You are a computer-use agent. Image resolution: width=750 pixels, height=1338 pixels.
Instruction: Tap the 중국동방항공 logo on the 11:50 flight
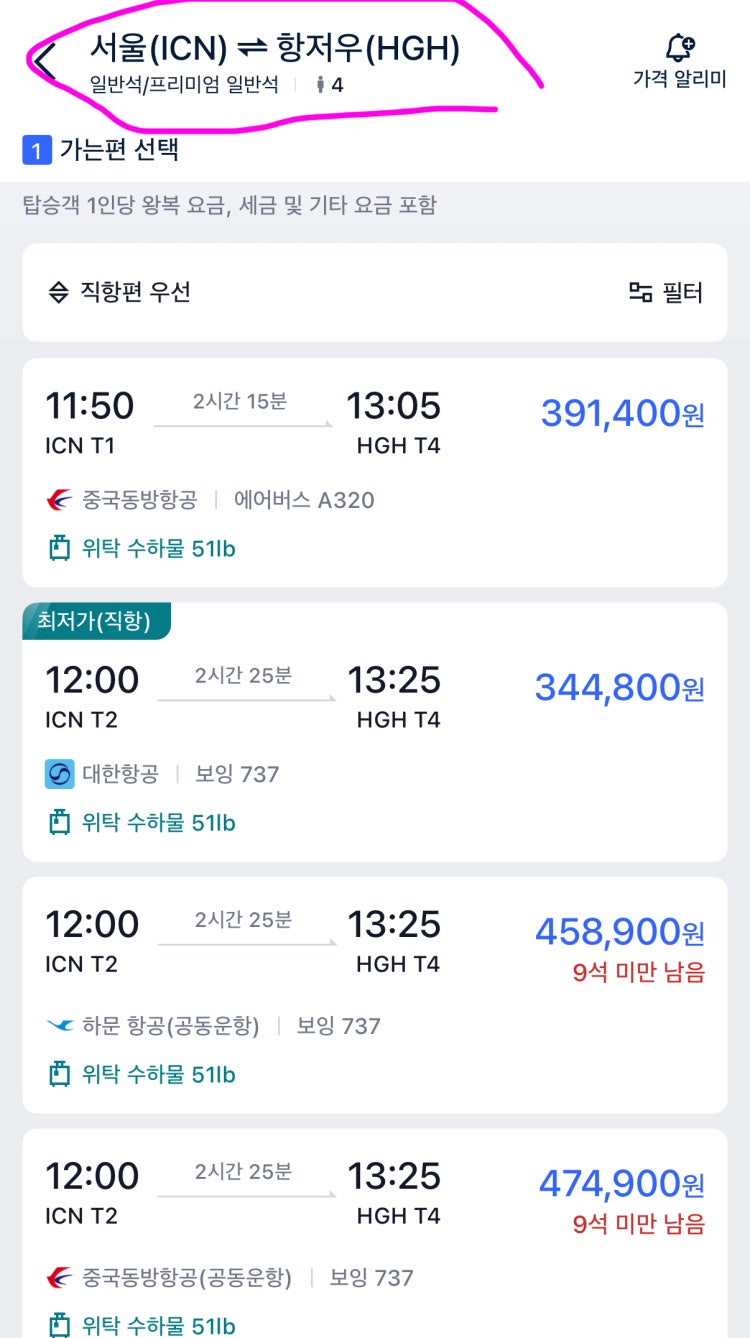[59, 499]
